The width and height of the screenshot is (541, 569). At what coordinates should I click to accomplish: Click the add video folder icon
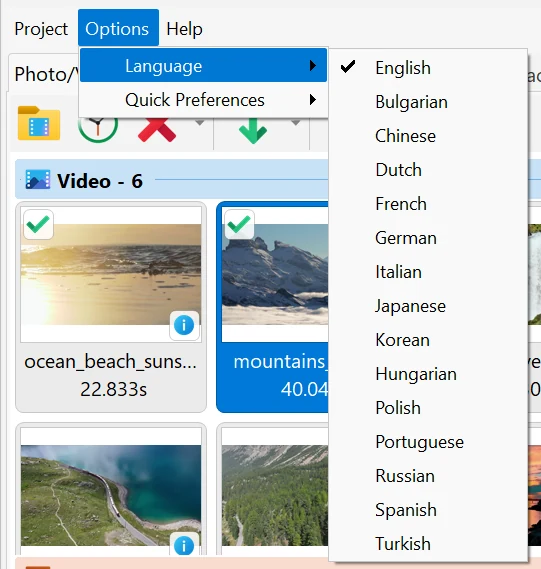pyautogui.click(x=39, y=123)
